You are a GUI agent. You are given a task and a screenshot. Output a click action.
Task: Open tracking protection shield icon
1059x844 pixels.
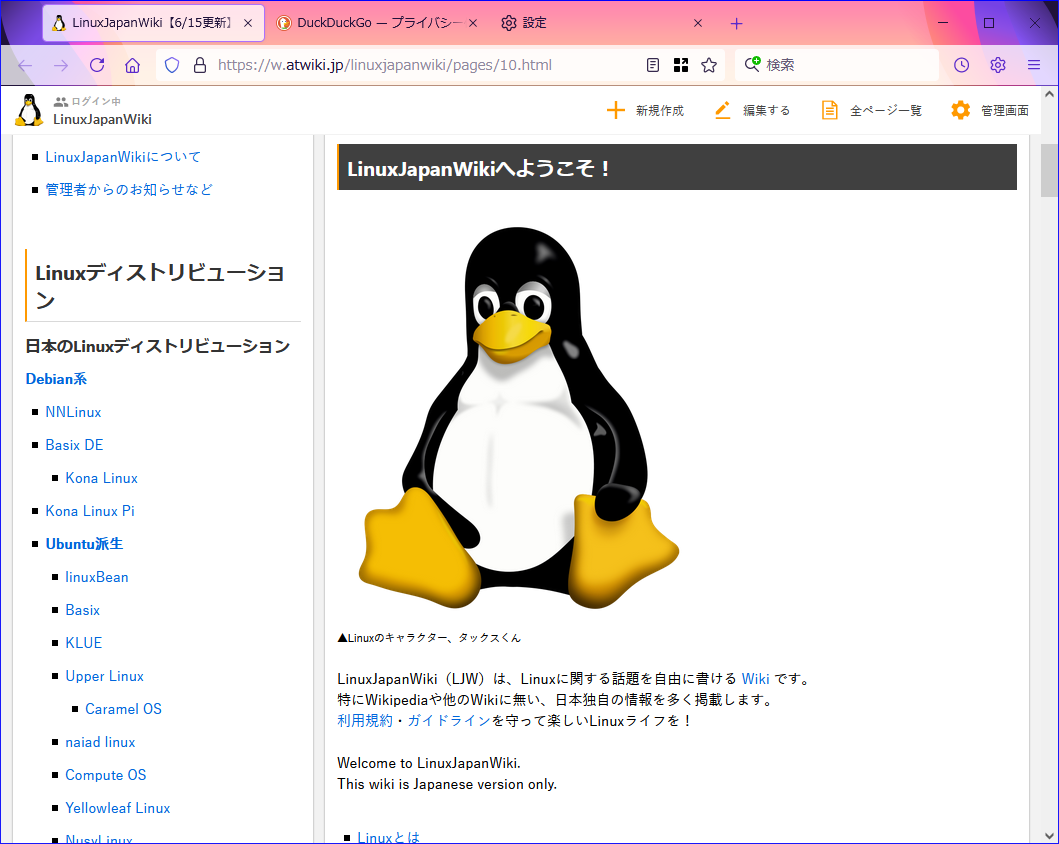[x=172, y=65]
